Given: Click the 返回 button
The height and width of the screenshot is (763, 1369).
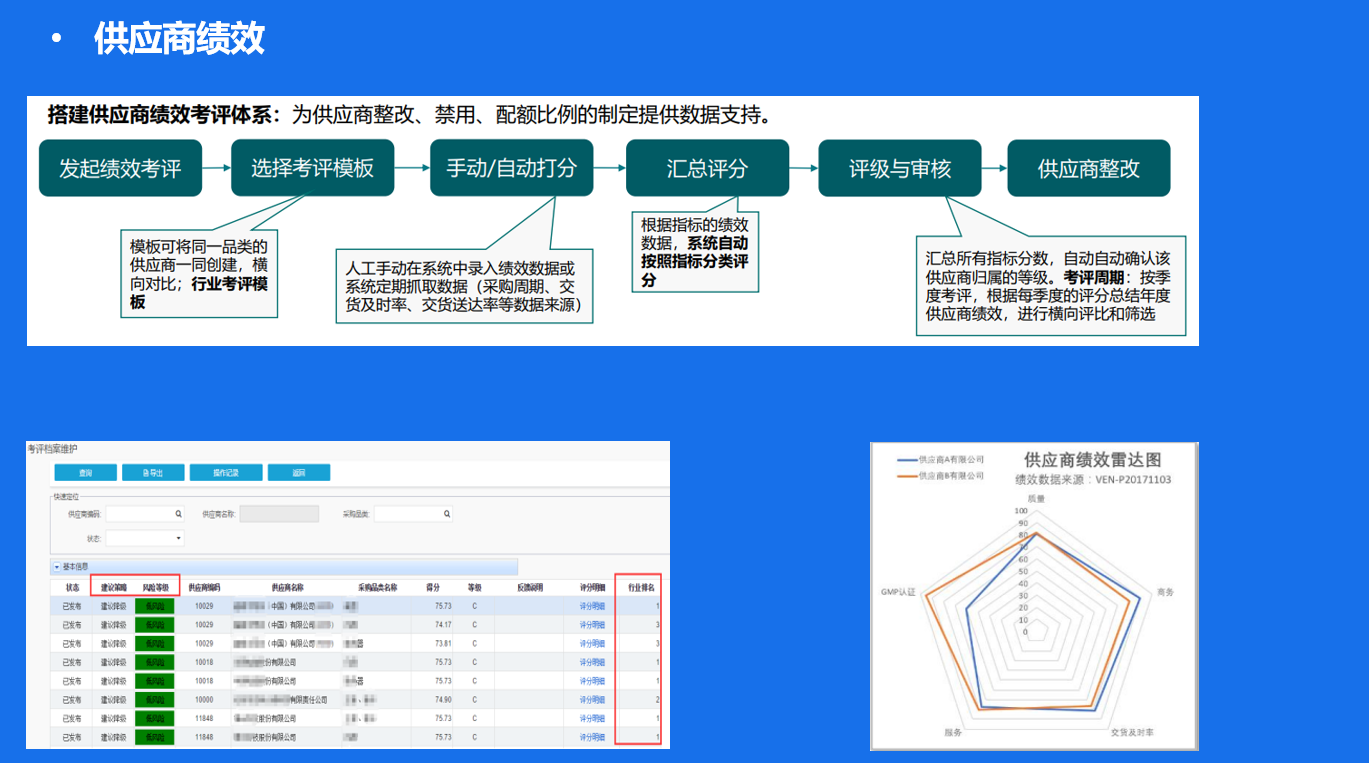Looking at the screenshot, I should (x=298, y=473).
